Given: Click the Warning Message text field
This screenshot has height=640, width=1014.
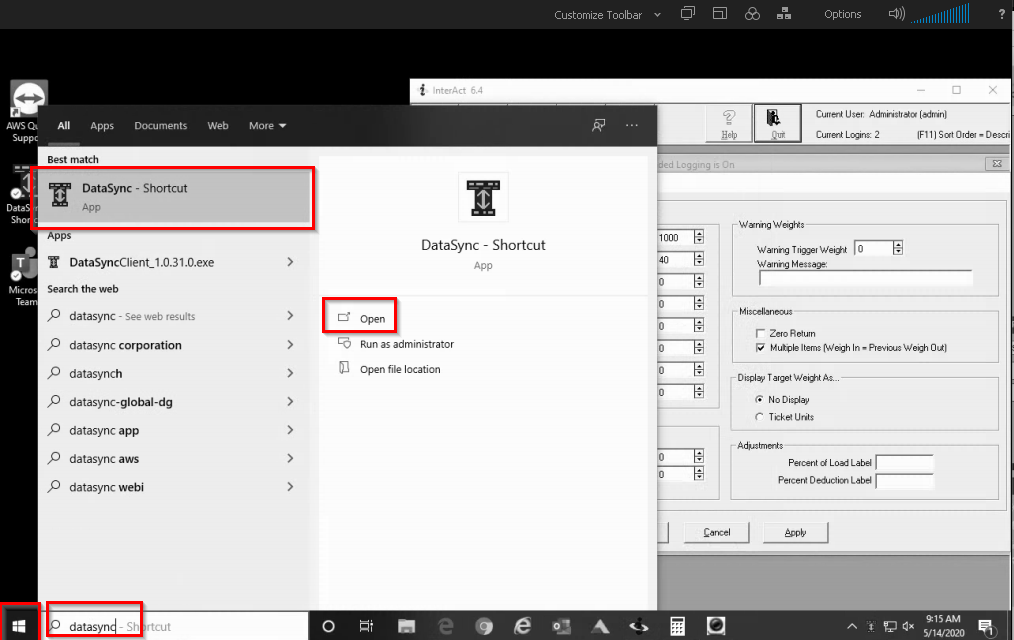Looking at the screenshot, I should point(865,278).
